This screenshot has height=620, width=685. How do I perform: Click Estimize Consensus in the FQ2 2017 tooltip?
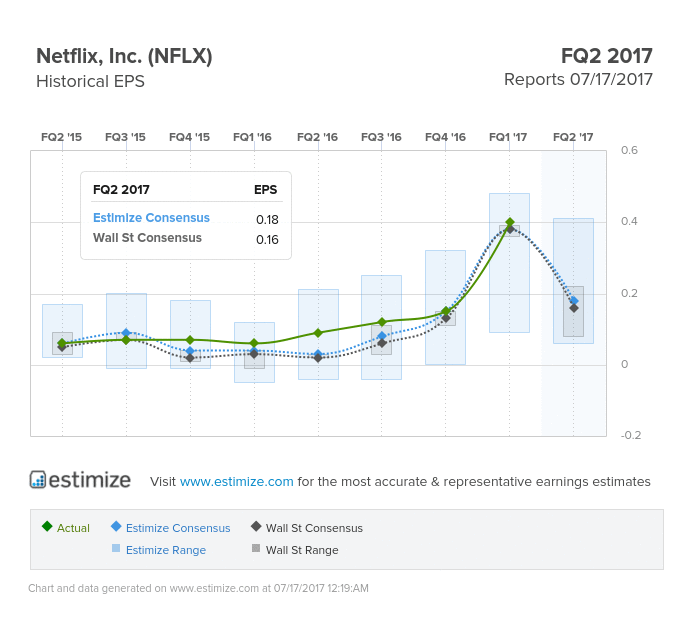click(x=151, y=218)
